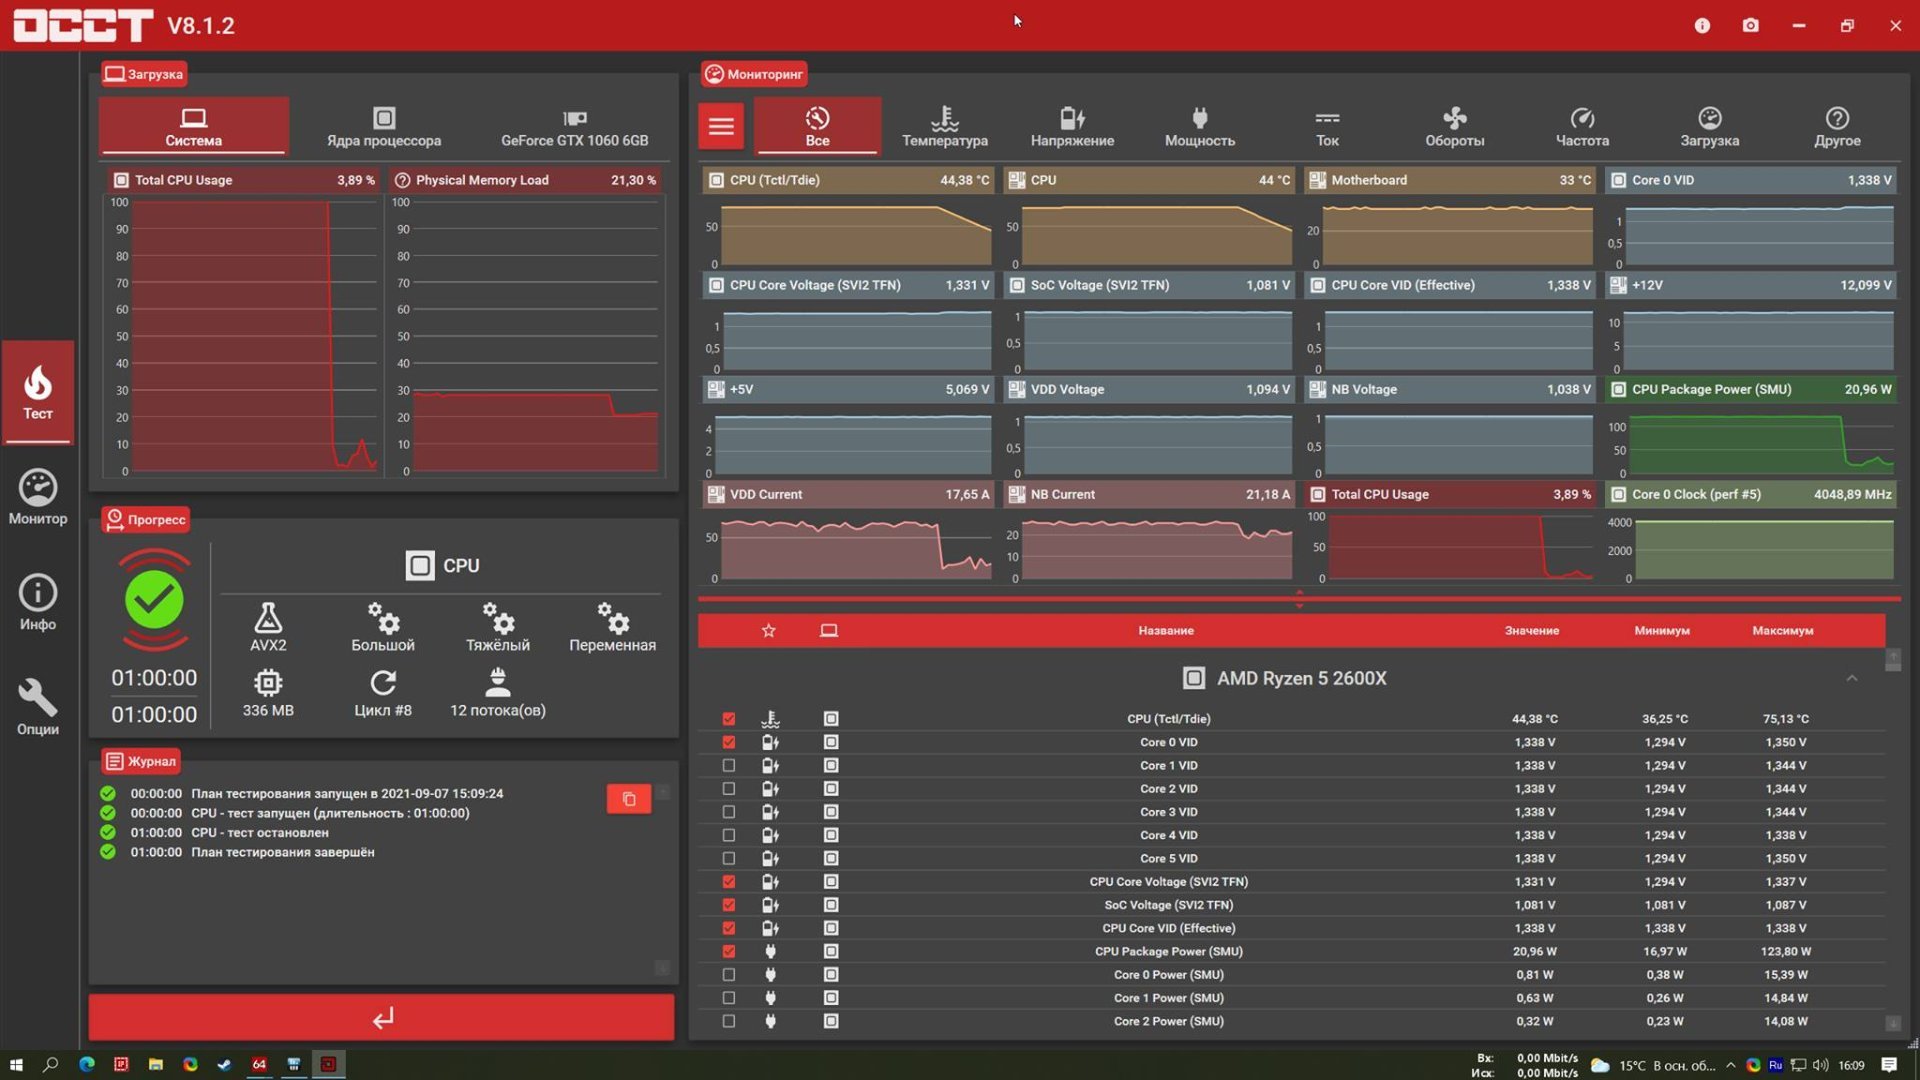Select the Загрузка monitoring tab
Image resolution: width=1920 pixels, height=1080 pixels.
pos(1710,126)
